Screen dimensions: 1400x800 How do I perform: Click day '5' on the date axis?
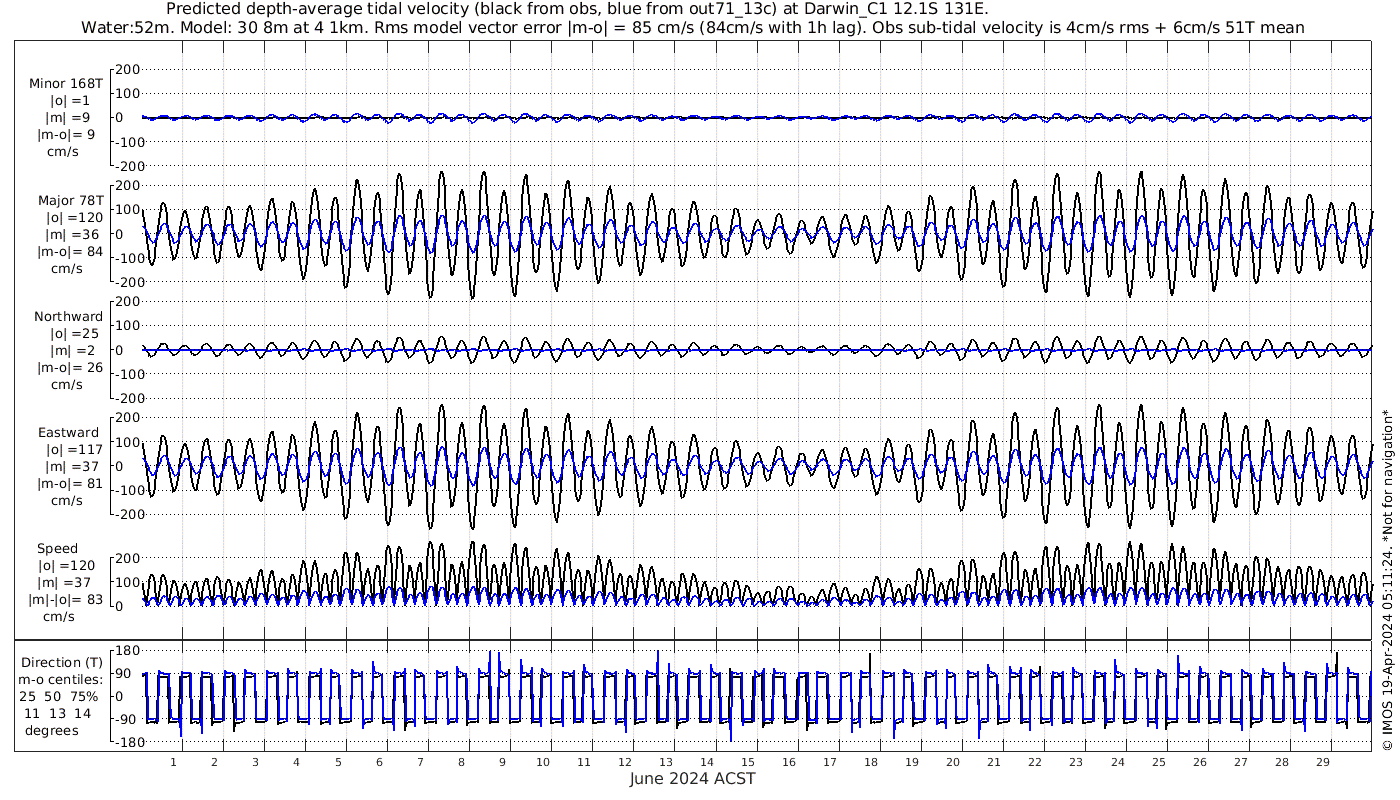click(338, 762)
